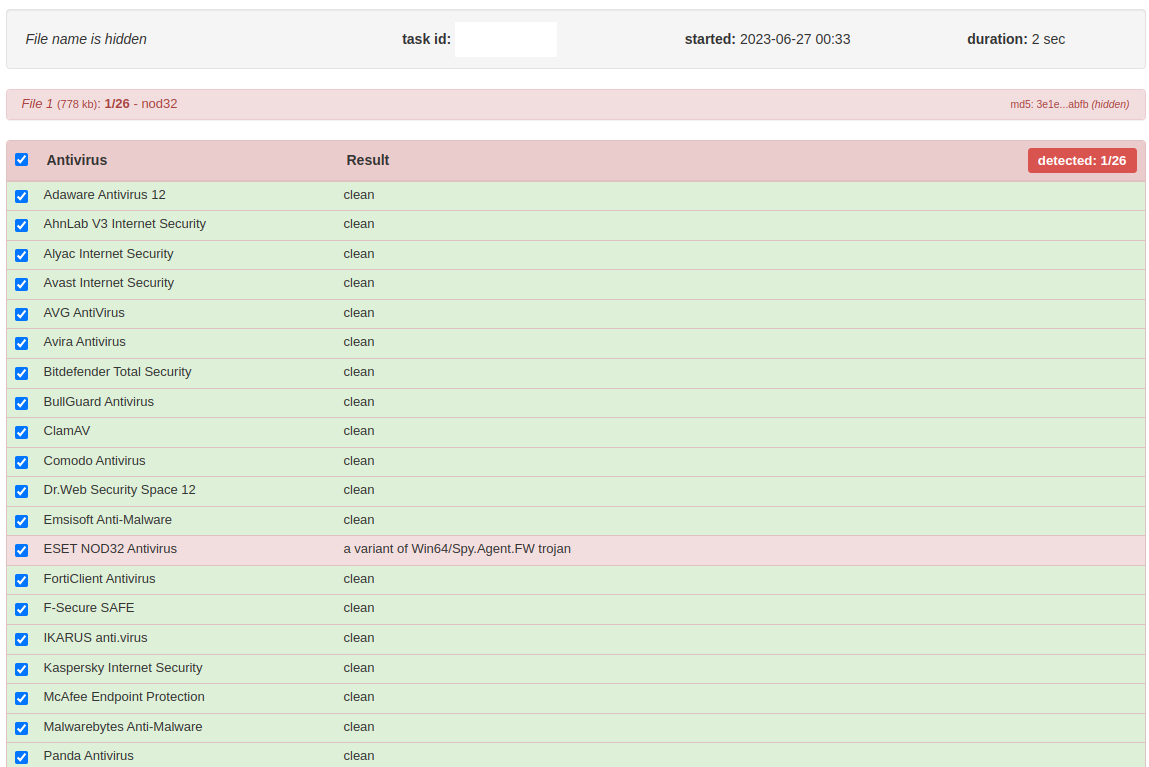This screenshot has height=767, width=1149.
Task: Toggle the Emsisoft Anti-Malware checkbox
Action: coord(22,521)
